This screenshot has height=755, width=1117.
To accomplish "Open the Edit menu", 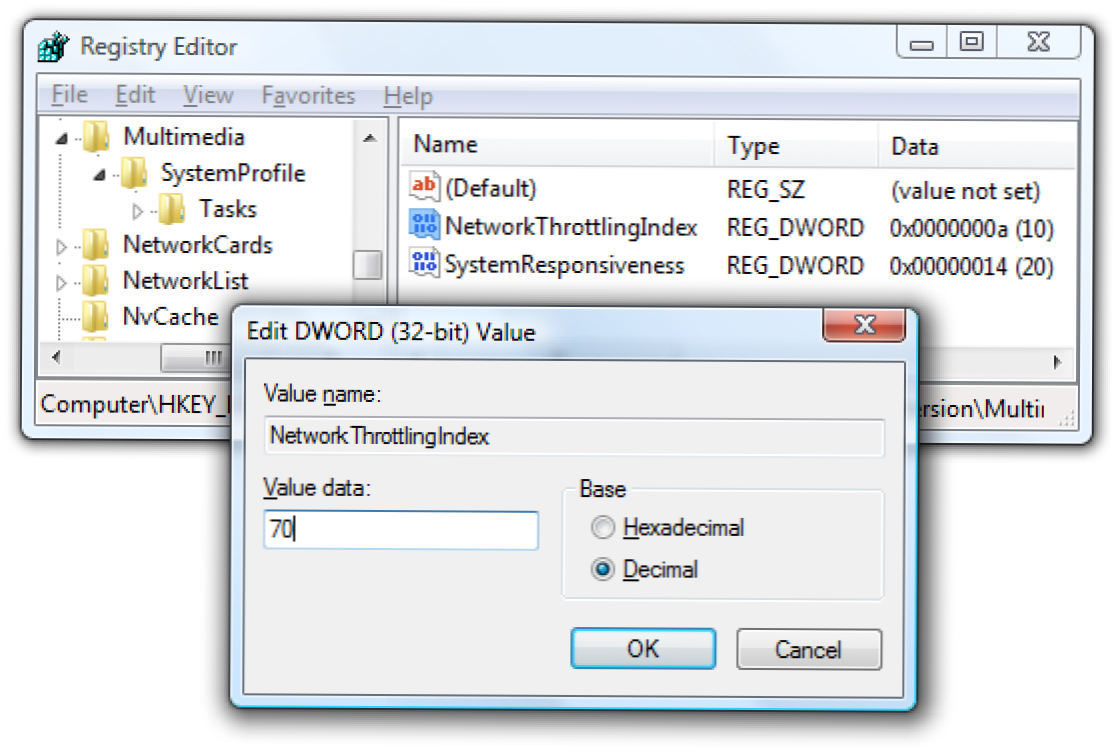I will pyautogui.click(x=135, y=96).
